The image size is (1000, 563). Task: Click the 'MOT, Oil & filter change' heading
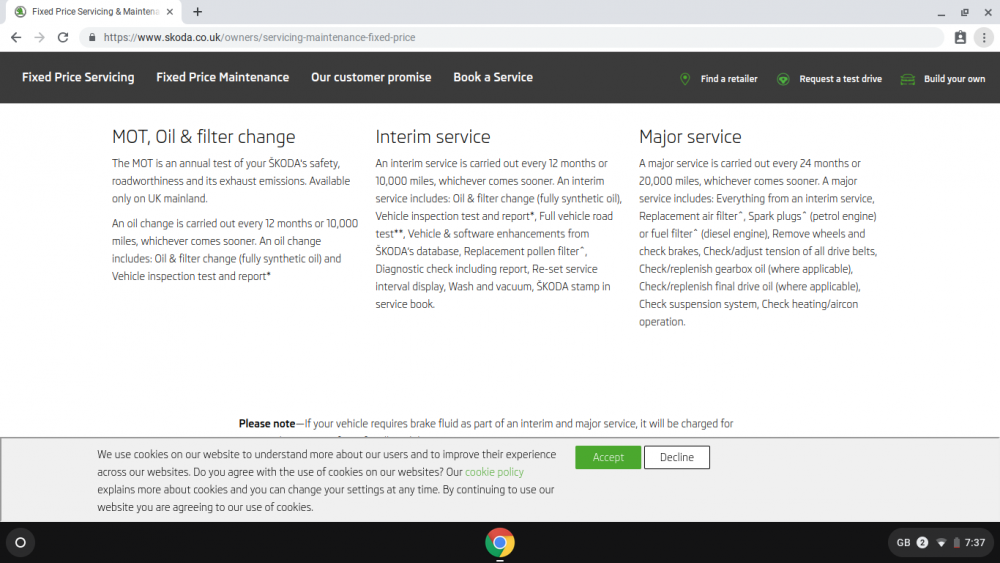(203, 136)
